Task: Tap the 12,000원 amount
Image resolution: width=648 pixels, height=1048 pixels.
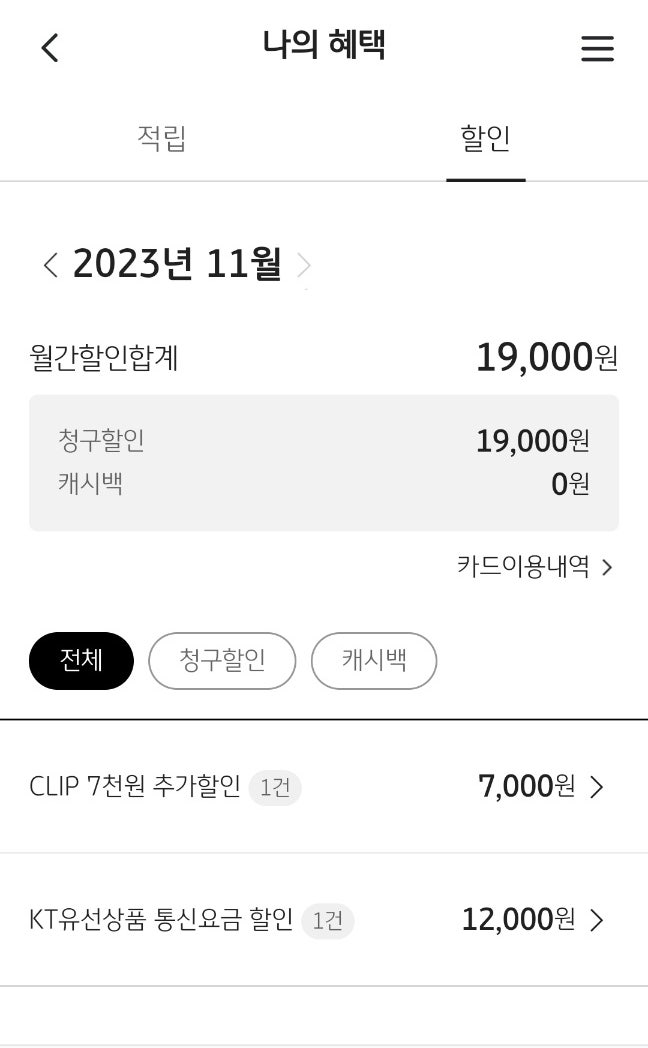Action: click(518, 920)
